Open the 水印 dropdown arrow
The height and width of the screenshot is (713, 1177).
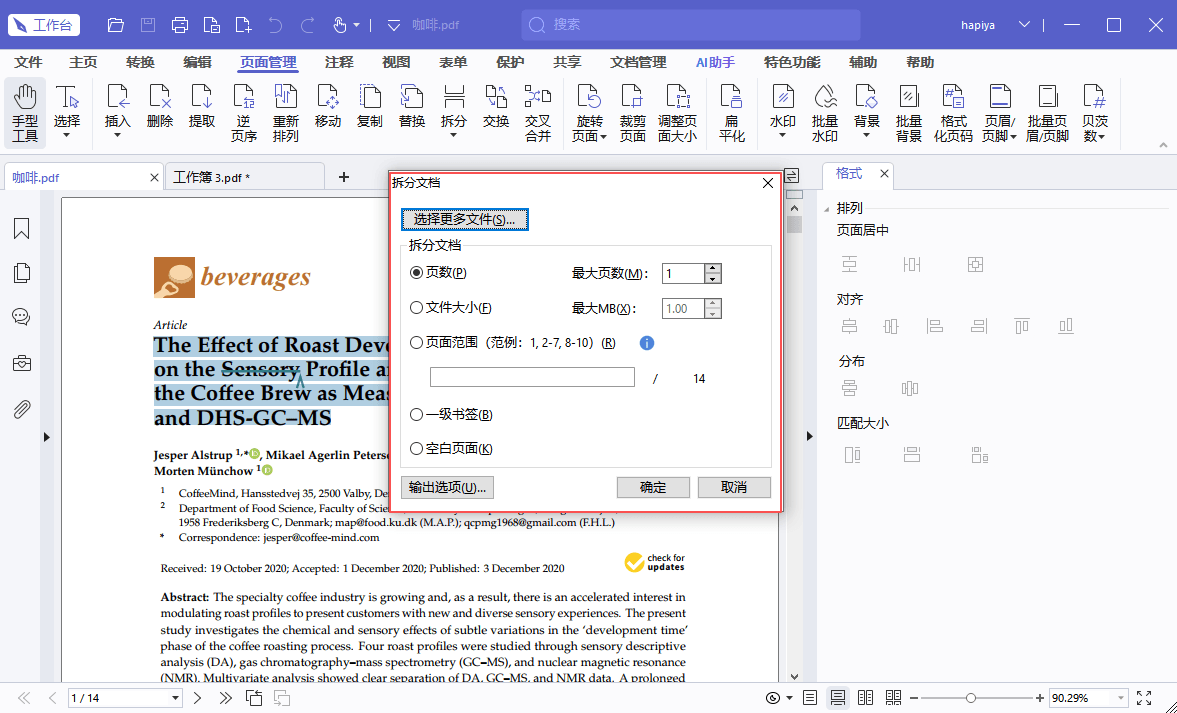click(x=782, y=136)
